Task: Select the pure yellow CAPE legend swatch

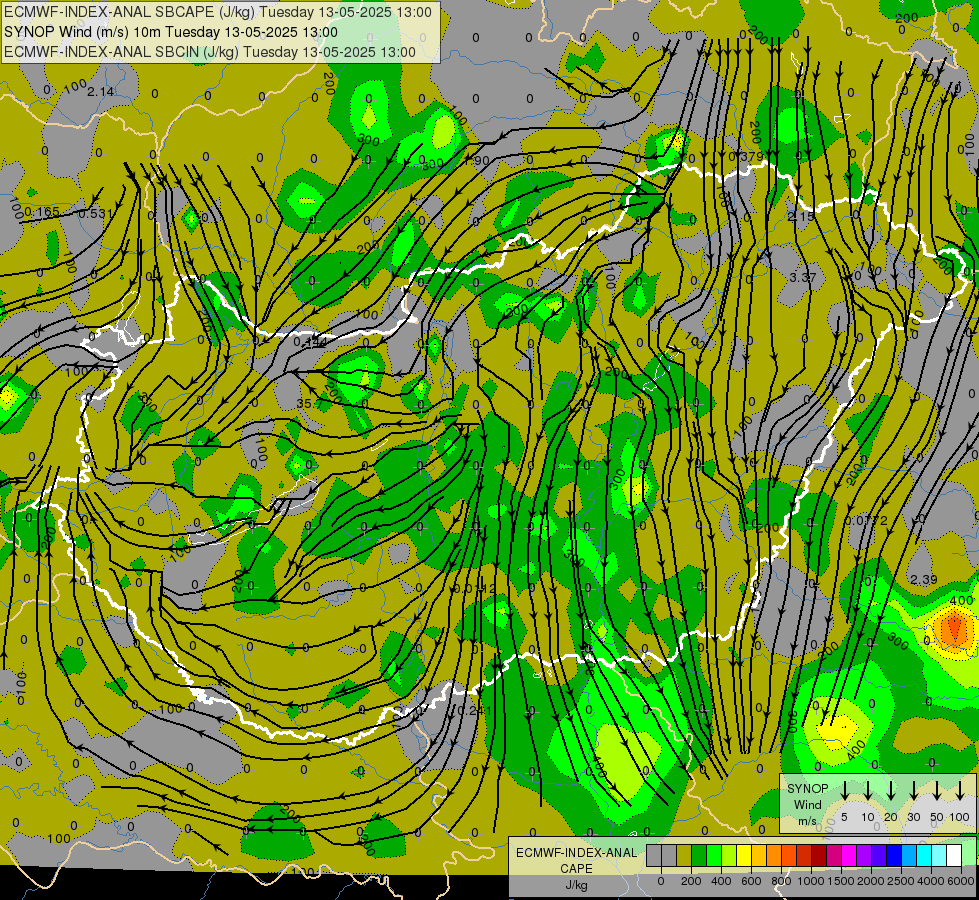Action: (x=744, y=855)
